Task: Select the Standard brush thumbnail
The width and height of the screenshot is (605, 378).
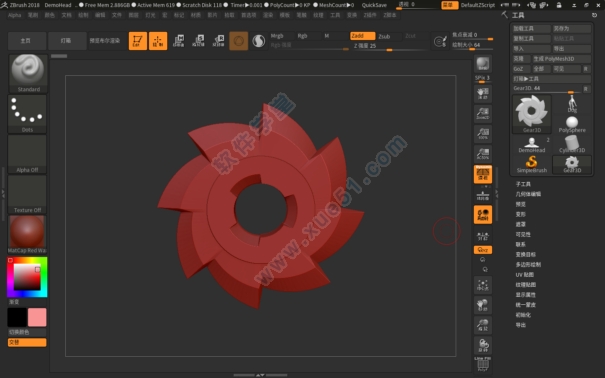Action: click(28, 73)
